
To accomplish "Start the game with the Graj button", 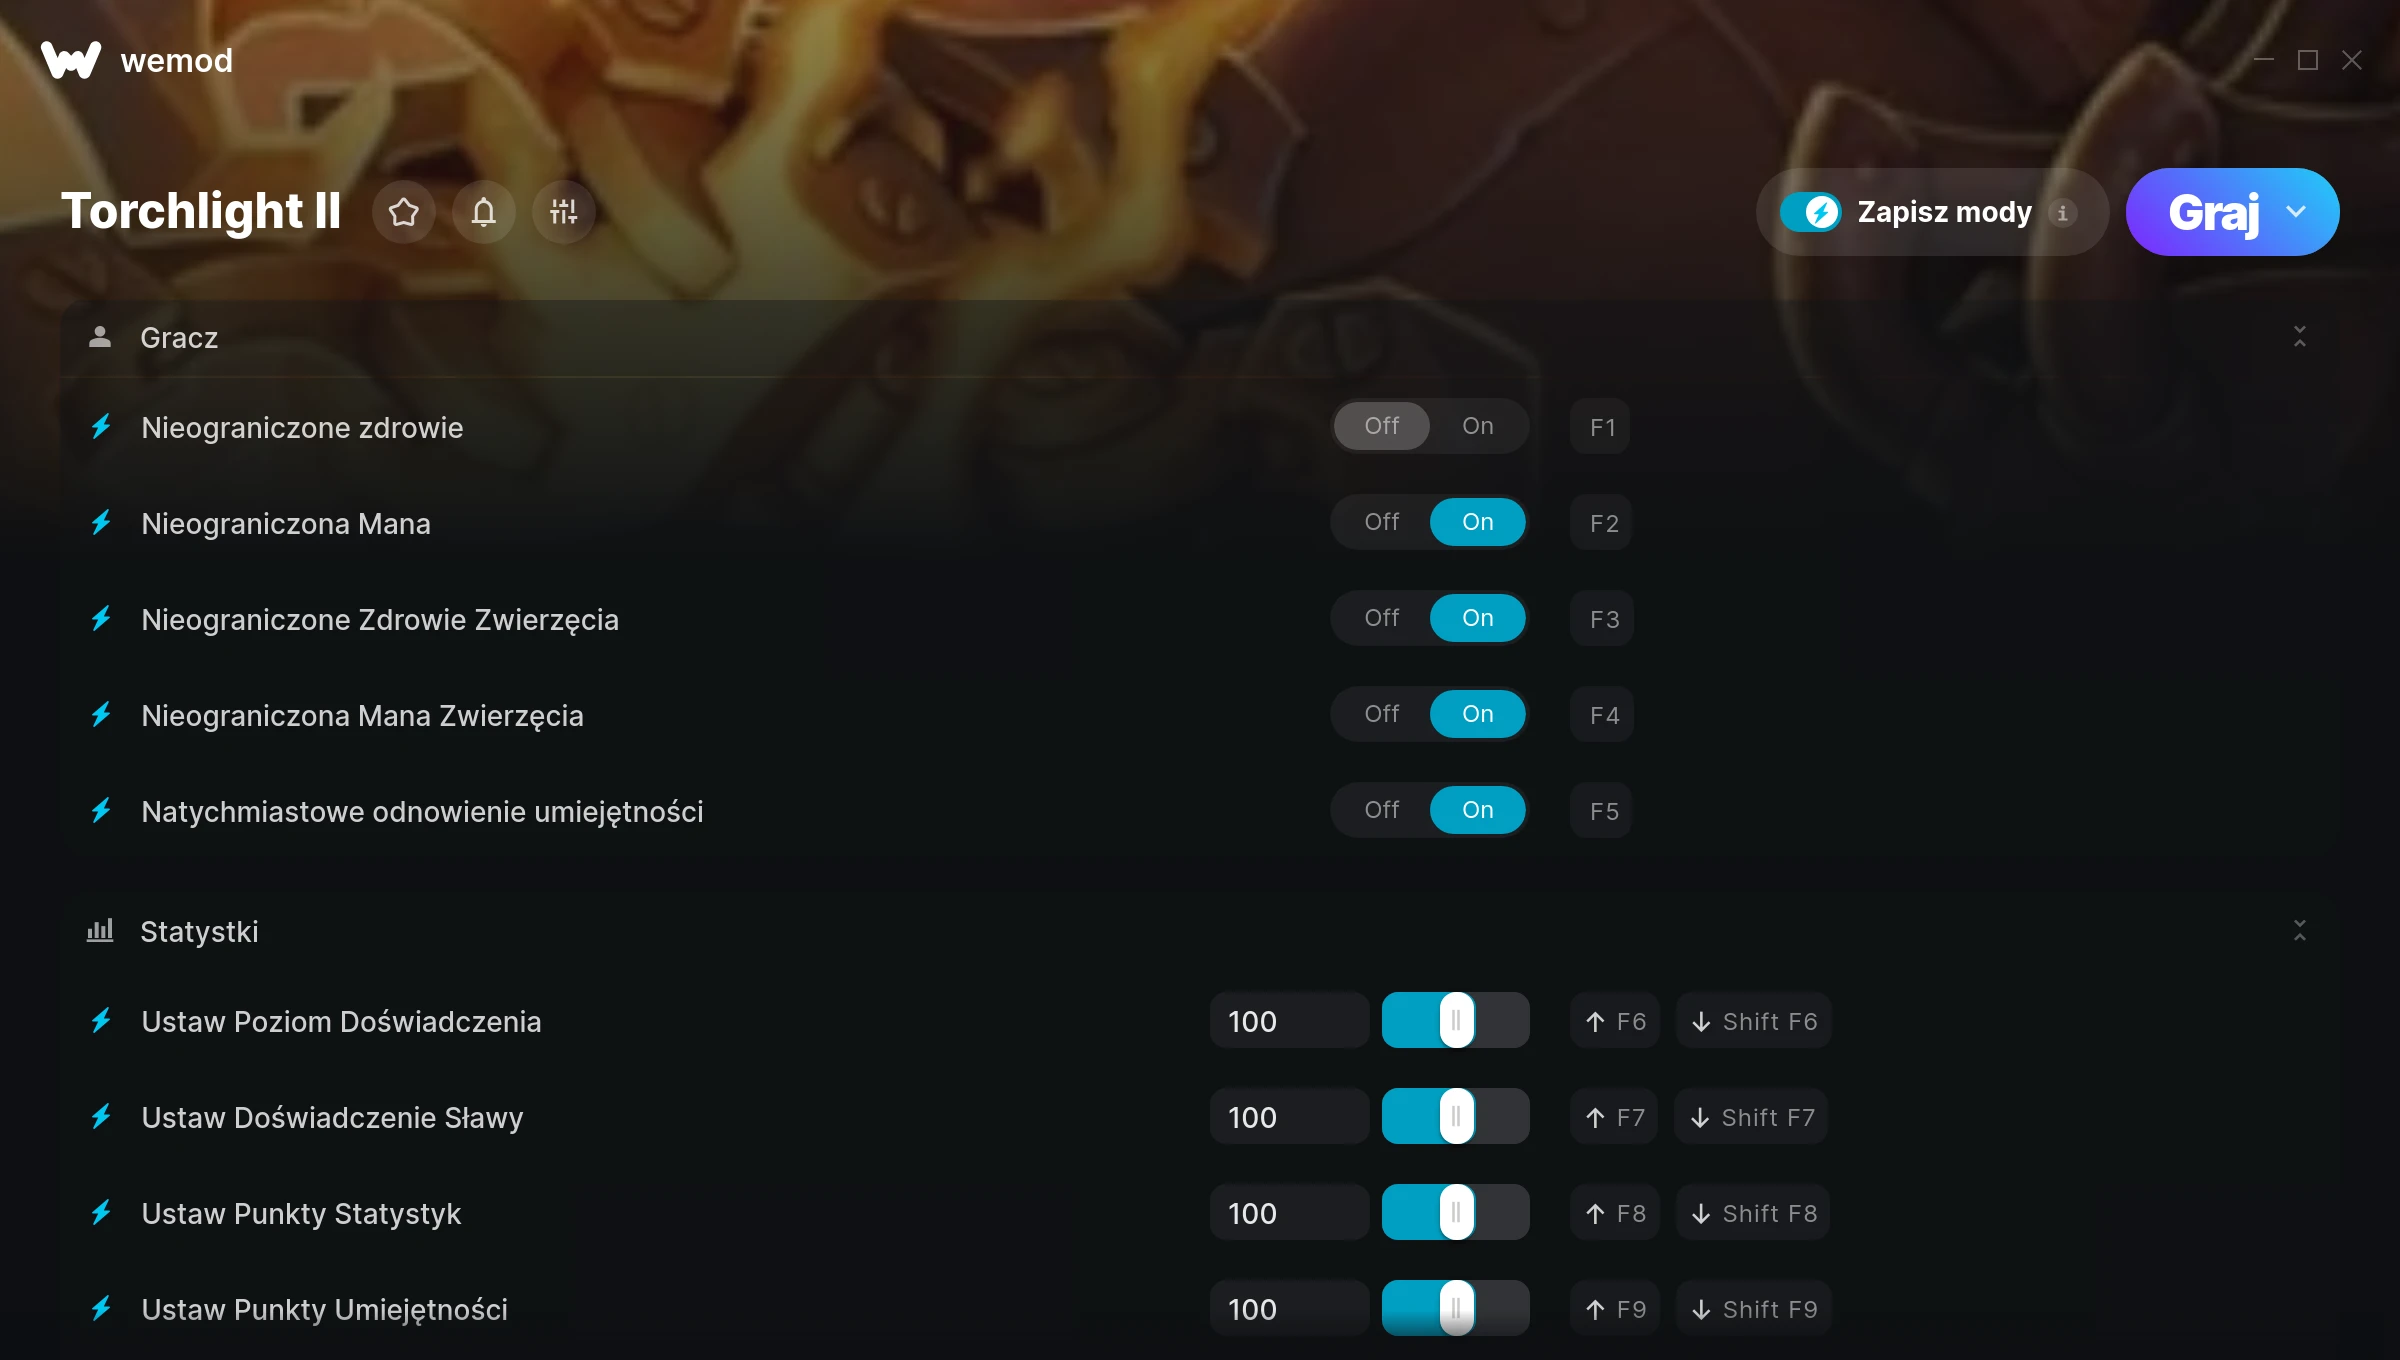I will click(x=2212, y=212).
